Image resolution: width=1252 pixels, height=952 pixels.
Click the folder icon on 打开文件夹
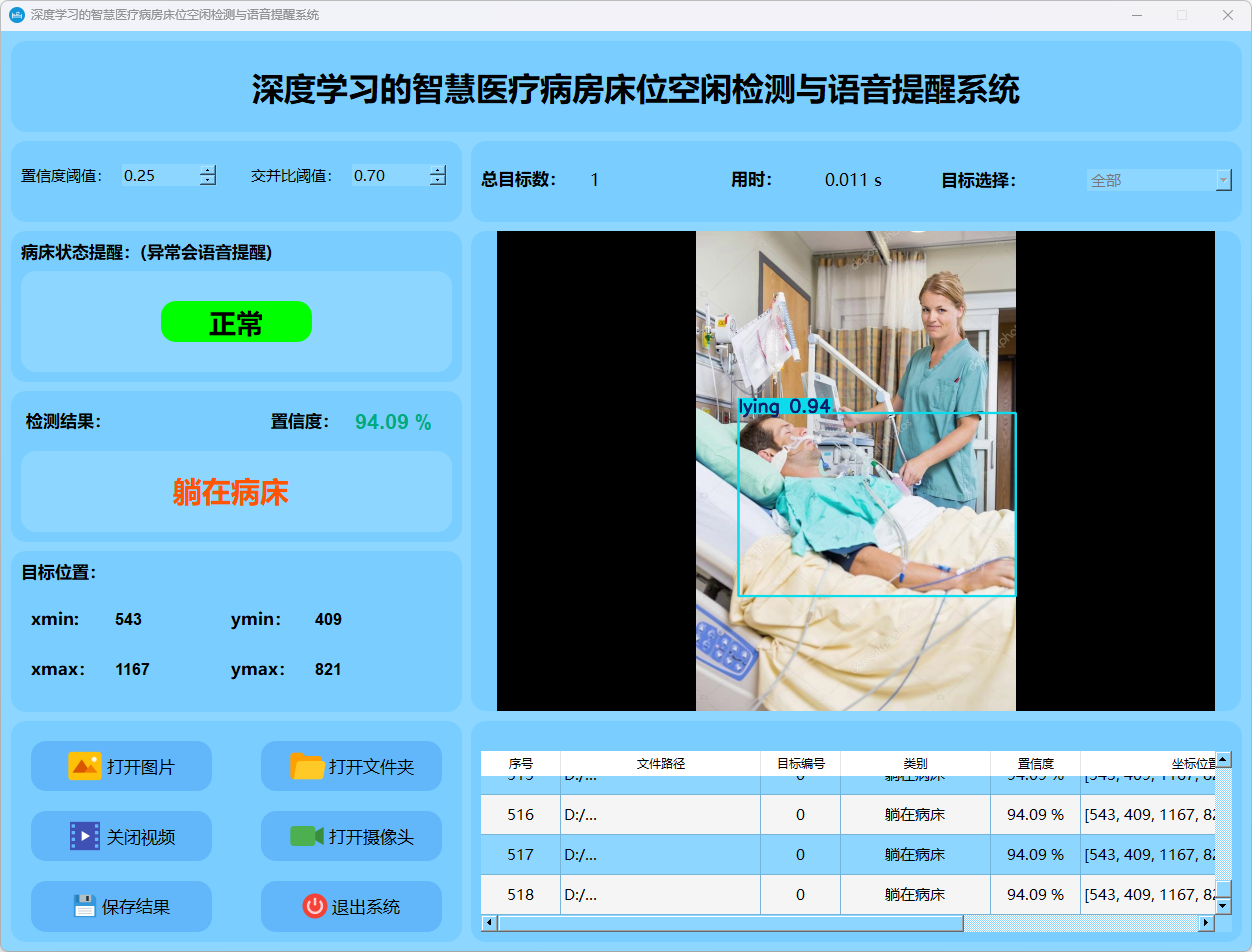307,766
